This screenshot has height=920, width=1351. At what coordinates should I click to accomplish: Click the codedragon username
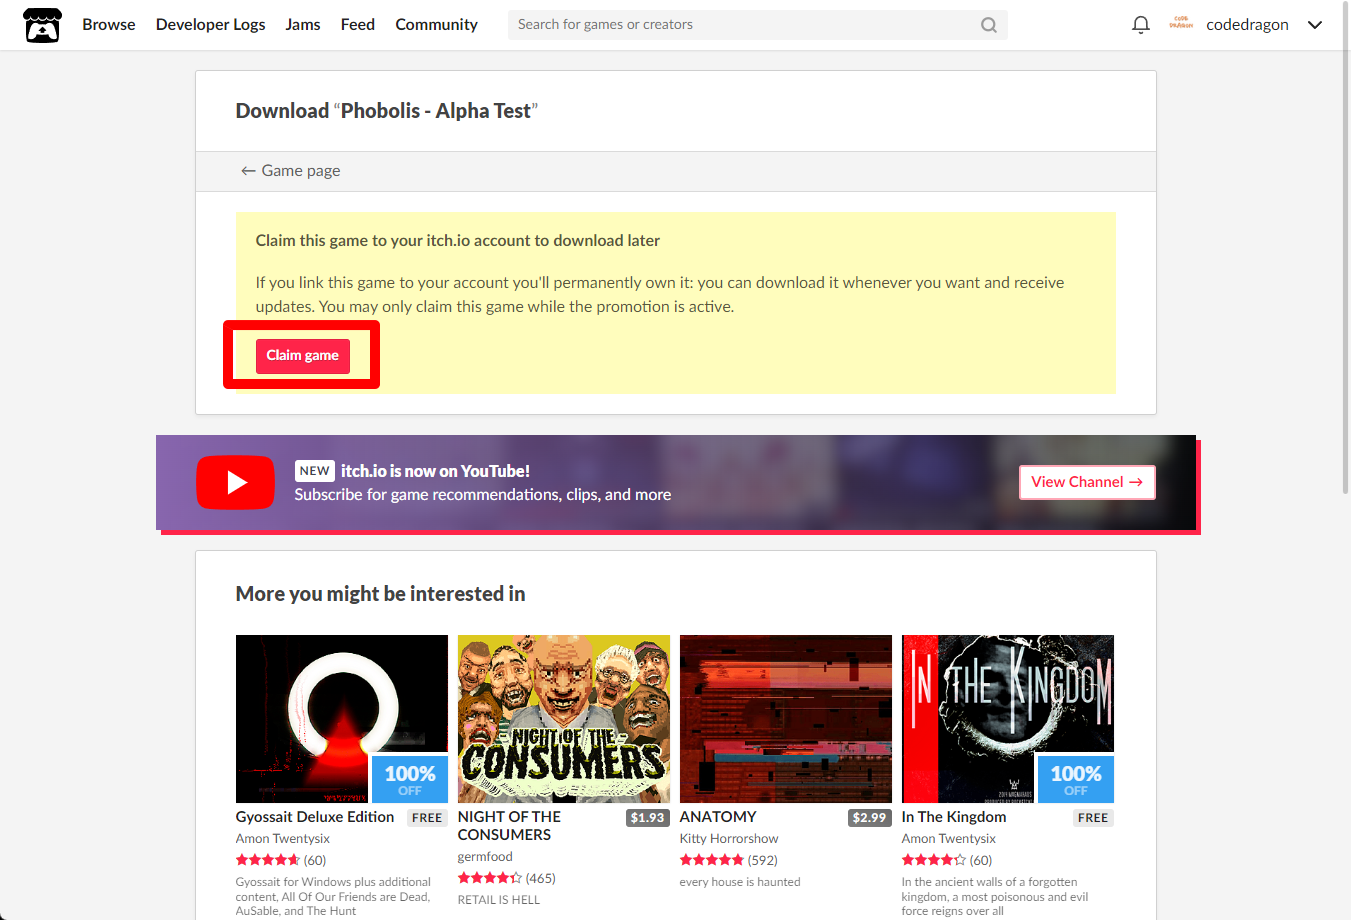pos(1247,24)
